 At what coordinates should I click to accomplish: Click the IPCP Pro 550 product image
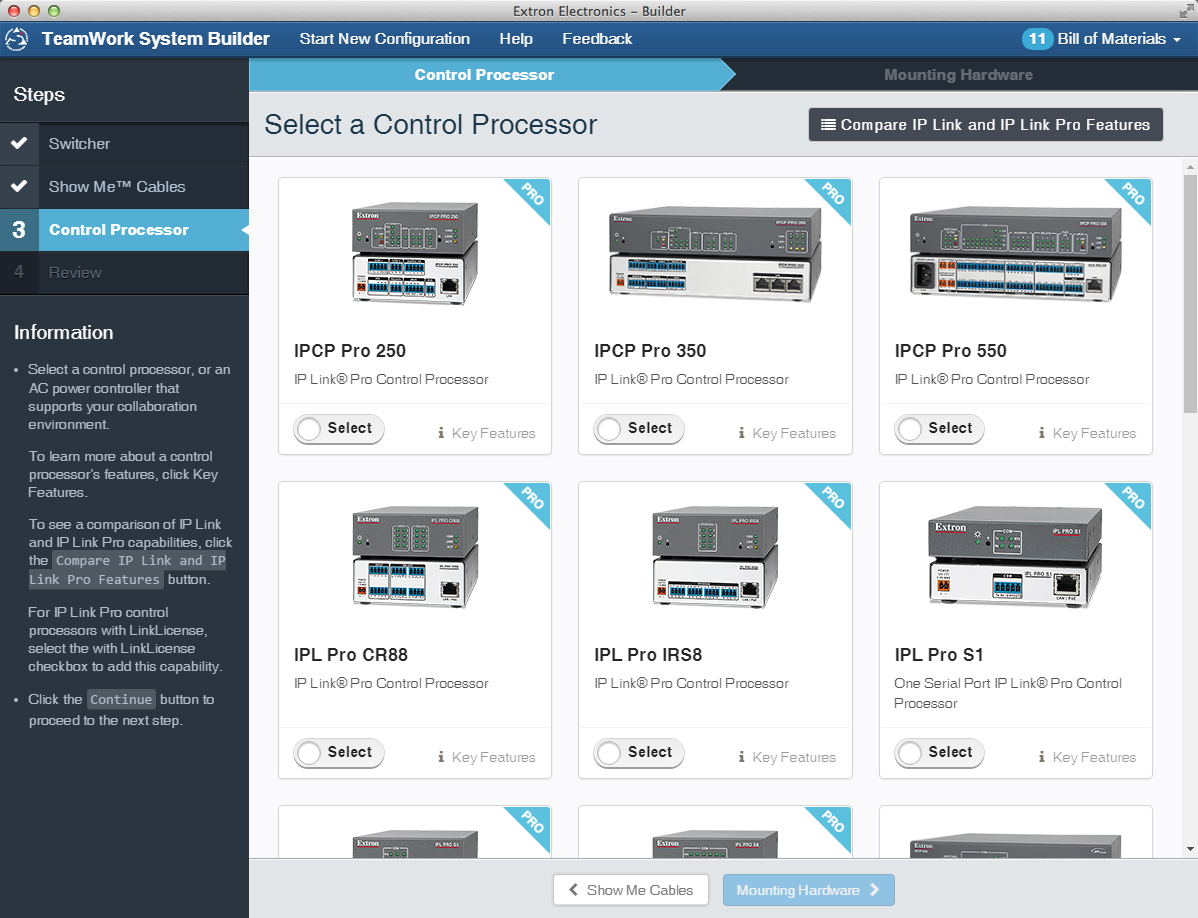tap(1016, 253)
